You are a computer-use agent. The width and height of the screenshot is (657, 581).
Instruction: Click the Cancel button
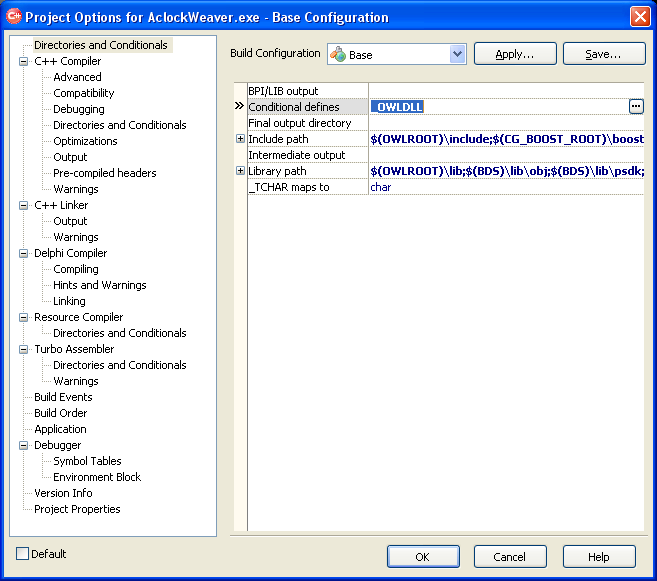[510, 557]
